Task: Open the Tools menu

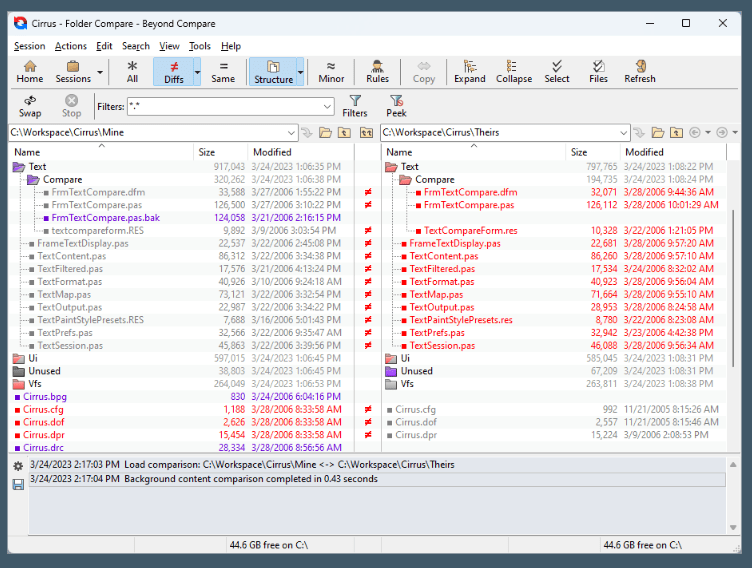Action: coord(199,46)
